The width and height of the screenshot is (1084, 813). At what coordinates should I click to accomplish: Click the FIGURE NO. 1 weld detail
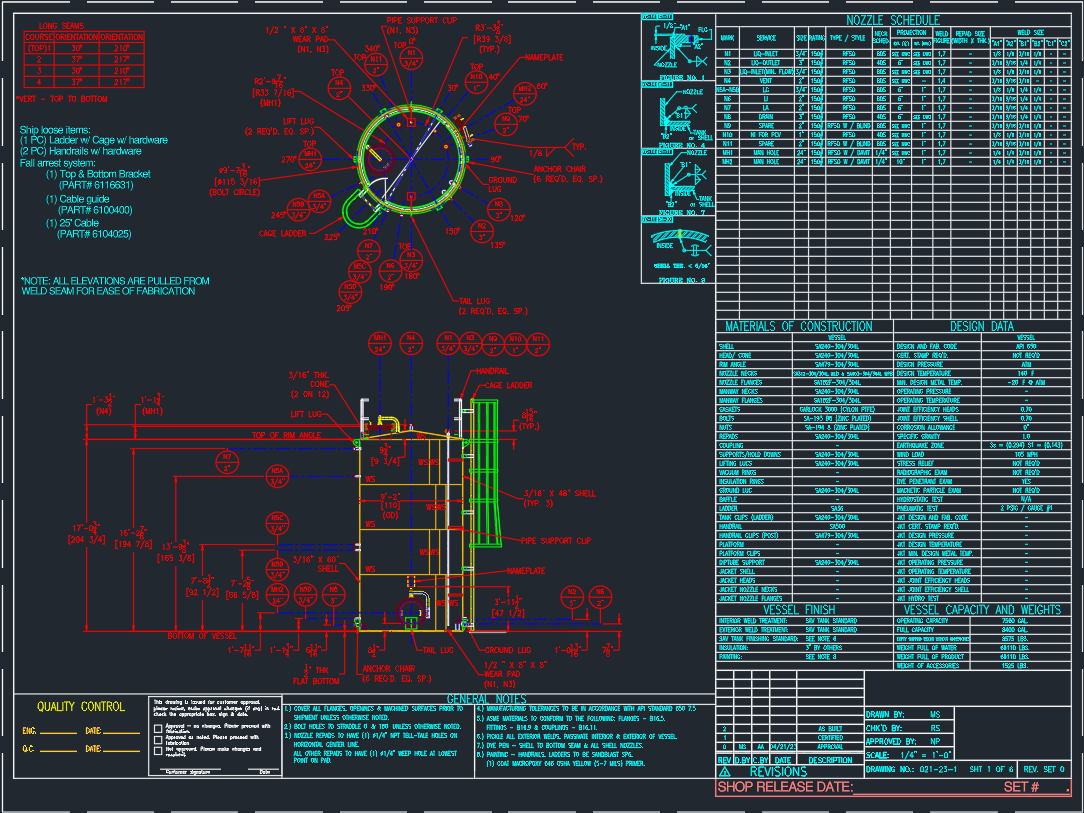[678, 48]
